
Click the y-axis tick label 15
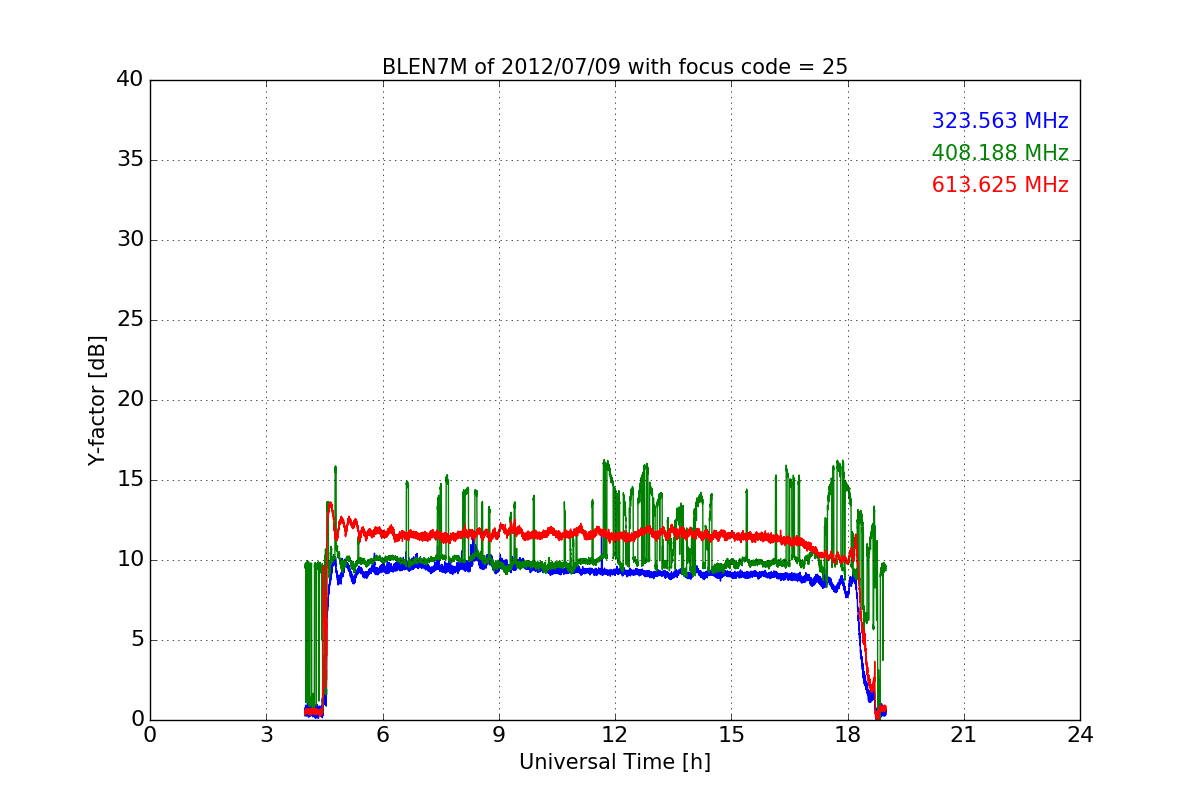coord(131,480)
